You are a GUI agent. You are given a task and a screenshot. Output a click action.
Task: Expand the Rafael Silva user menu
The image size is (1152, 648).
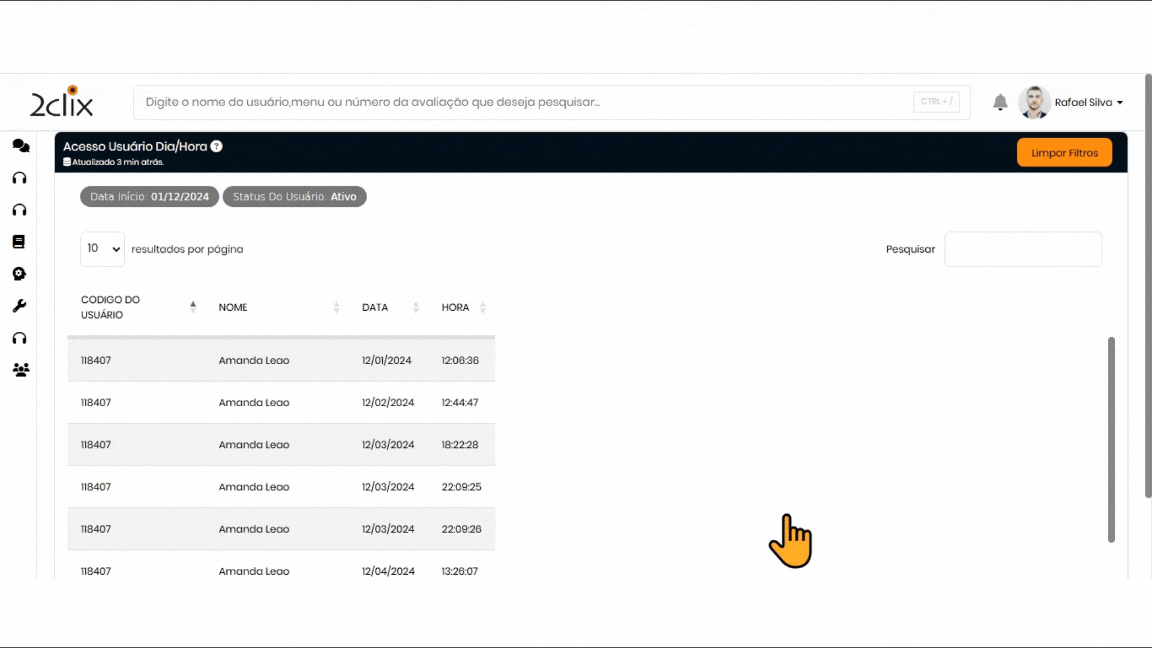point(1089,103)
